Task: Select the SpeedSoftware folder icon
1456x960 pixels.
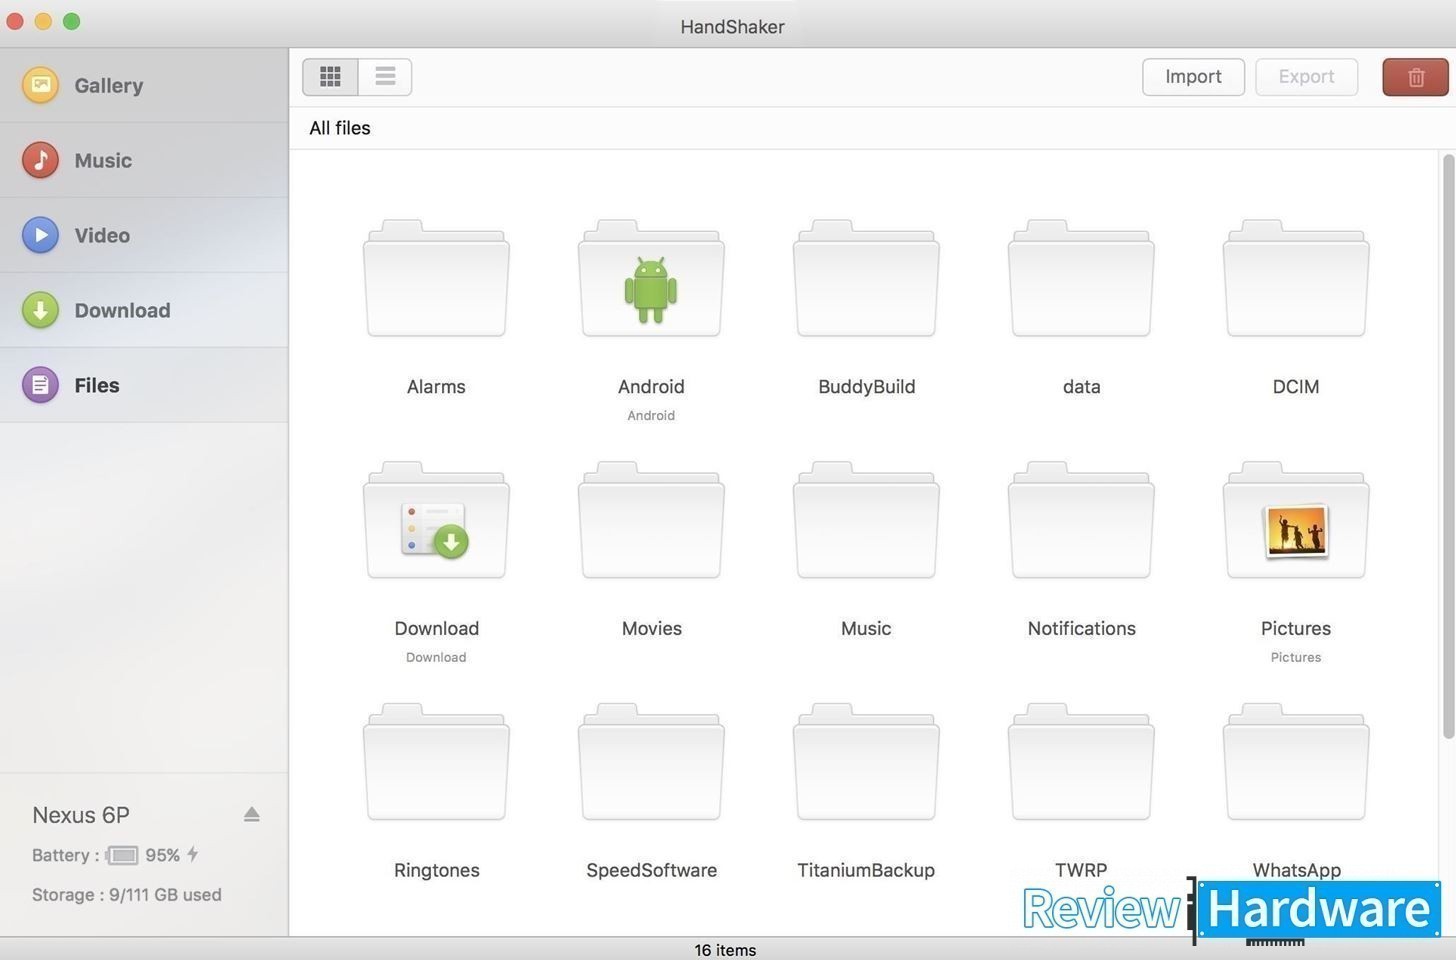Action: [x=651, y=762]
